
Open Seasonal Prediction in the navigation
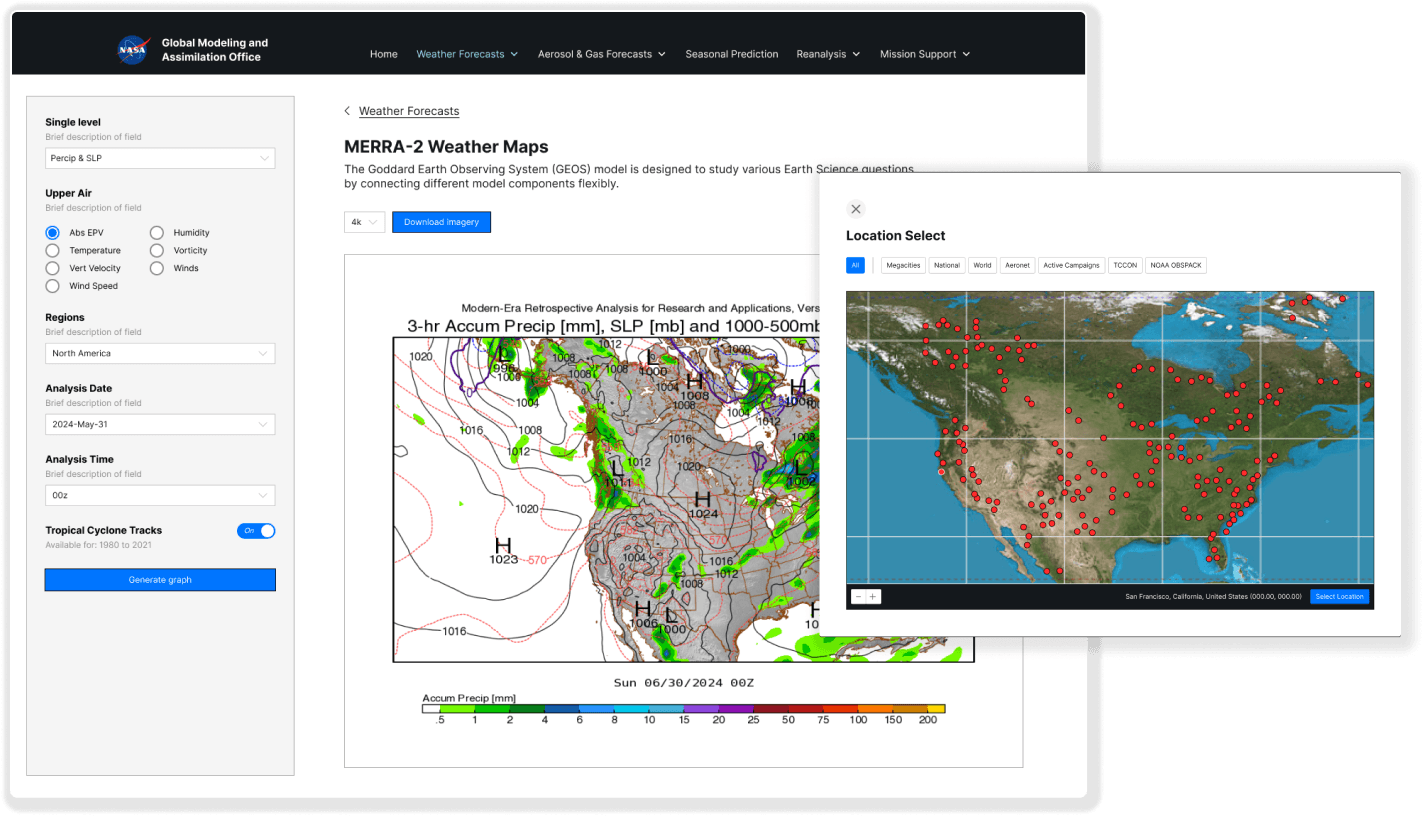click(x=732, y=54)
